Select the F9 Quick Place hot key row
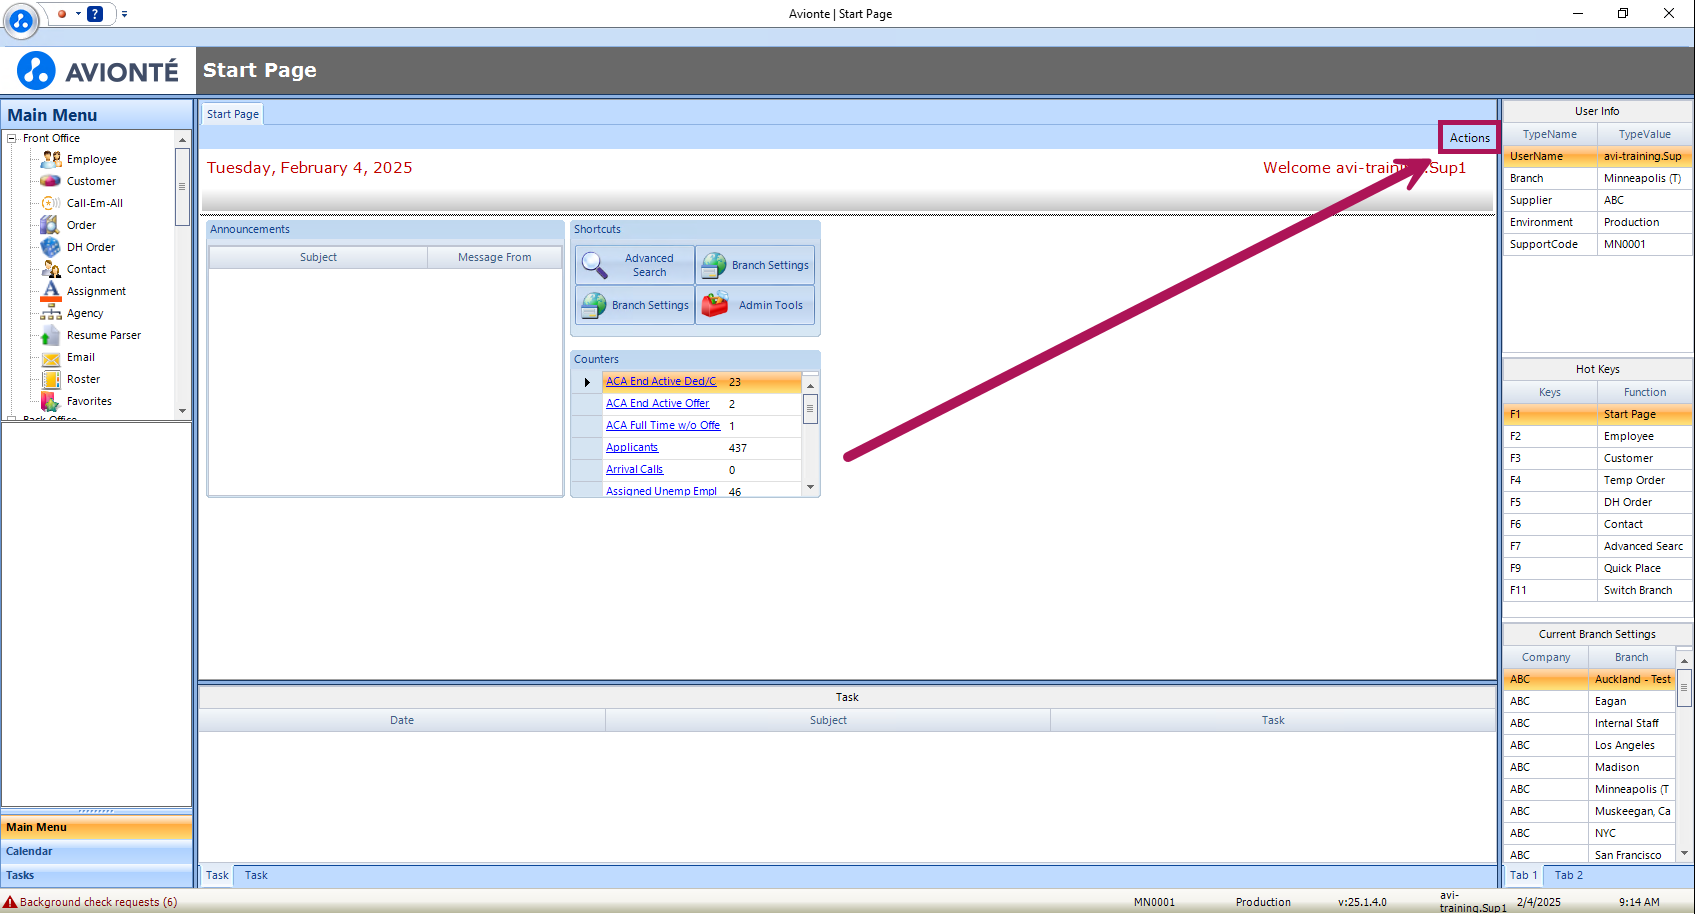Viewport: 1695px width, 914px height. (1597, 568)
